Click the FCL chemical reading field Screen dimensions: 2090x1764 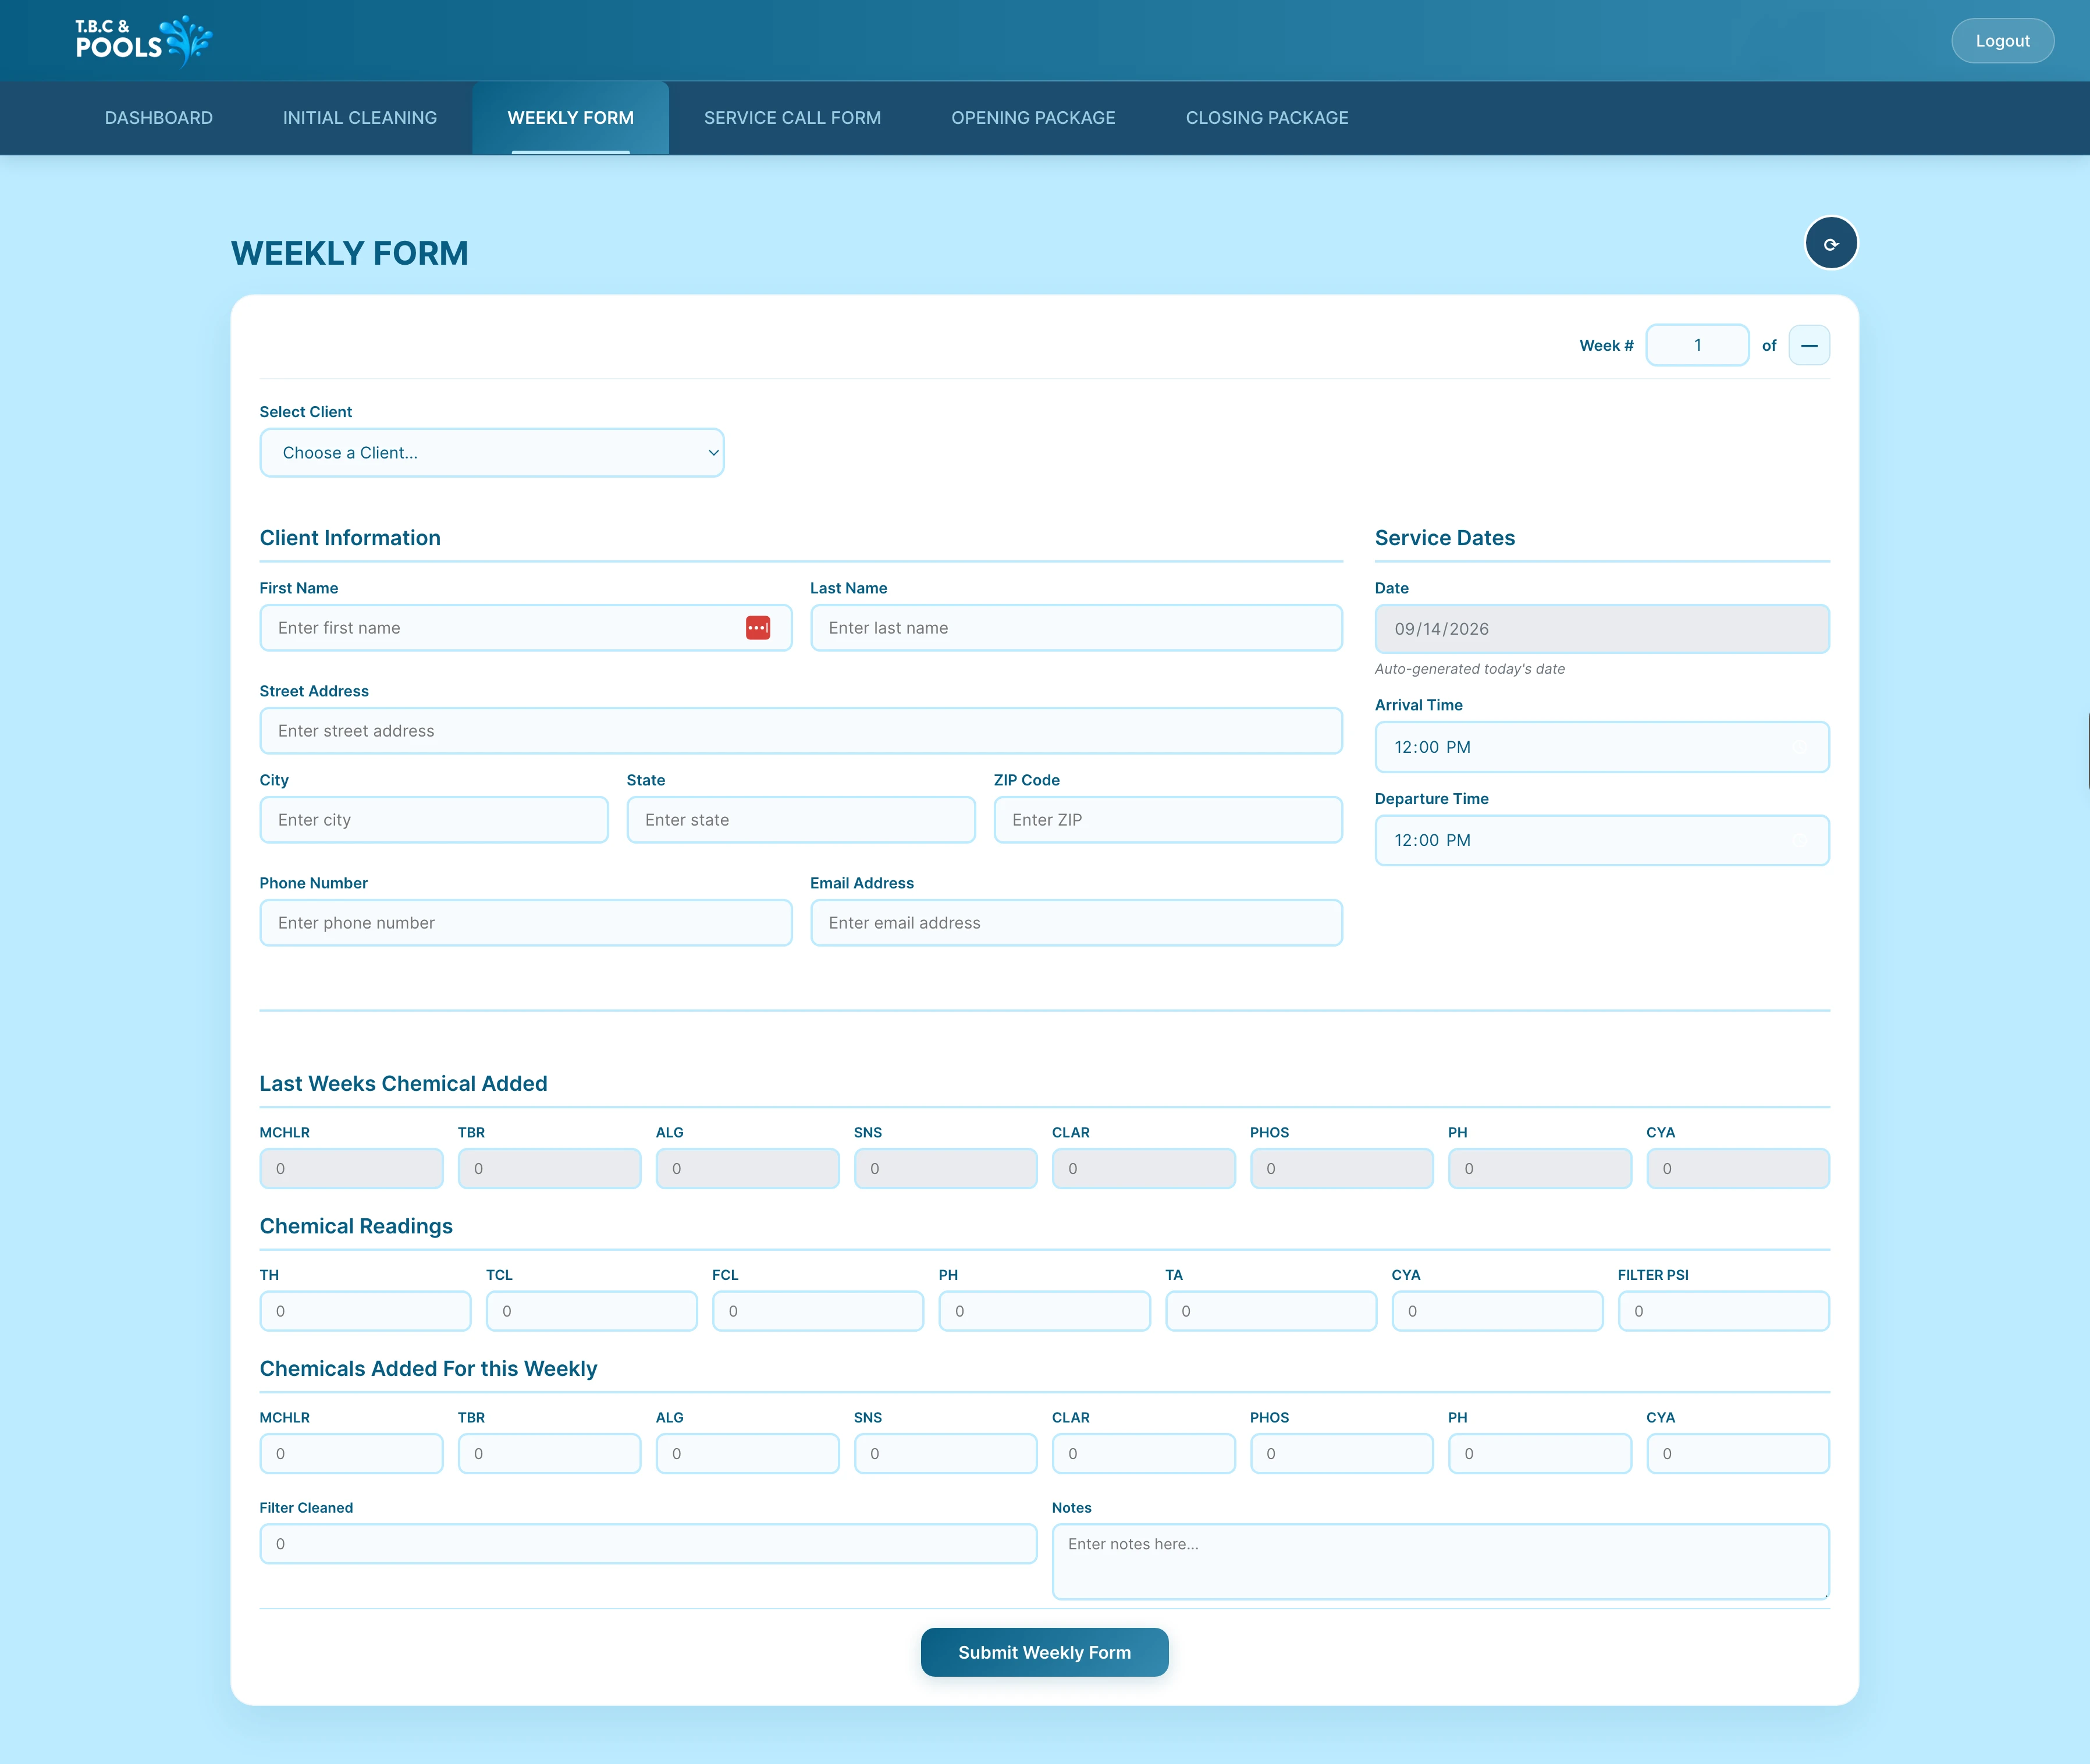click(817, 1311)
